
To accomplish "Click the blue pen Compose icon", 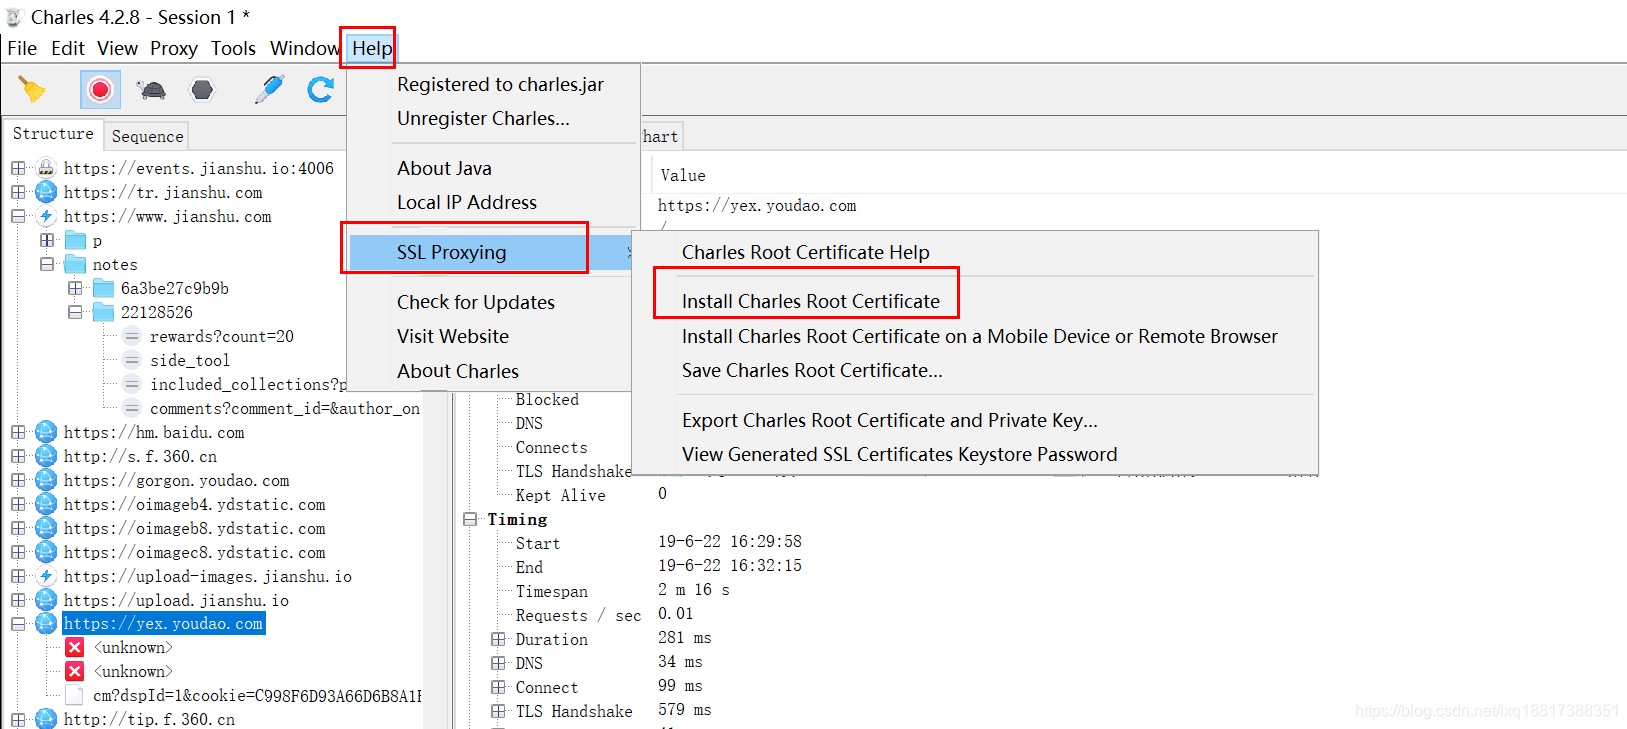I will click(x=269, y=89).
